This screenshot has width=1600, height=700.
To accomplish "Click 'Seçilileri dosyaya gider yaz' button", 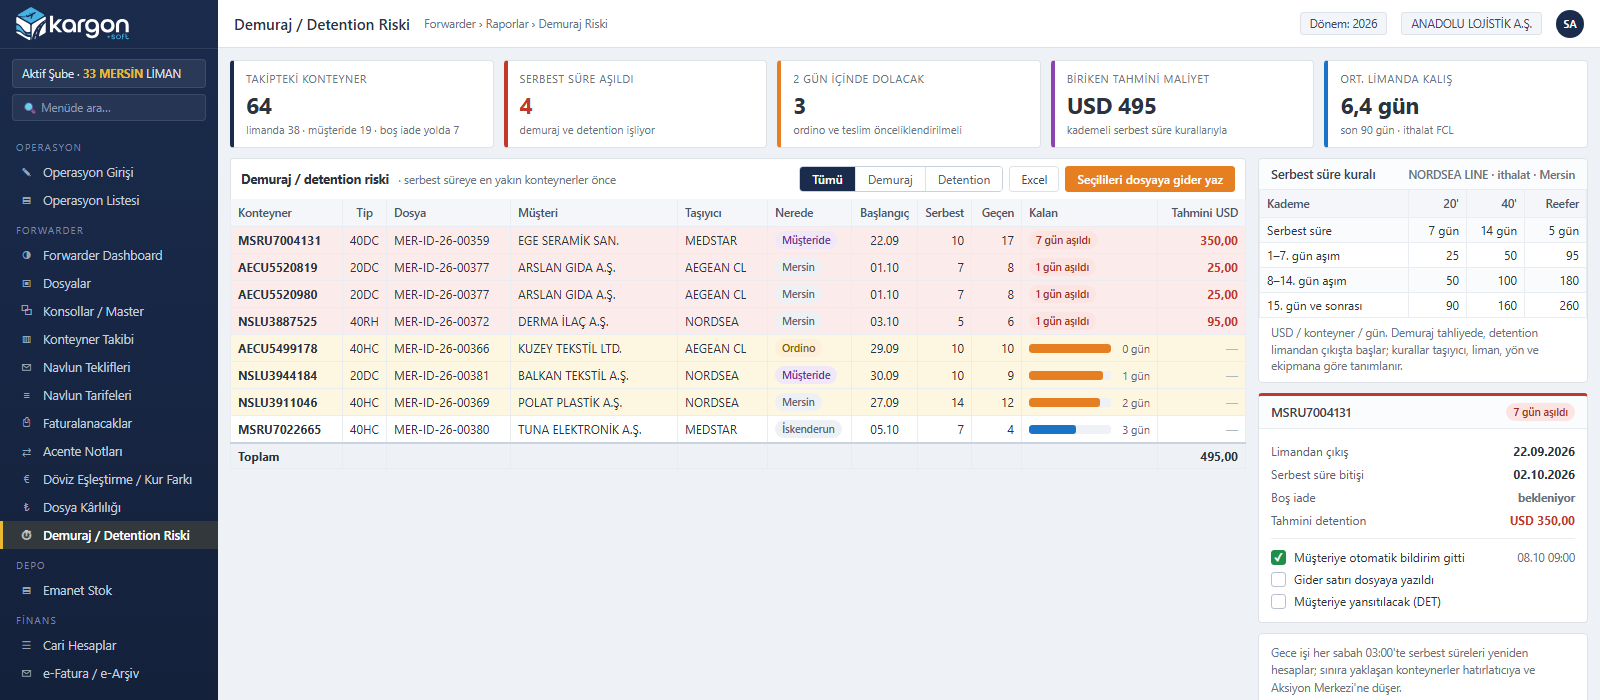I will pyautogui.click(x=1150, y=180).
